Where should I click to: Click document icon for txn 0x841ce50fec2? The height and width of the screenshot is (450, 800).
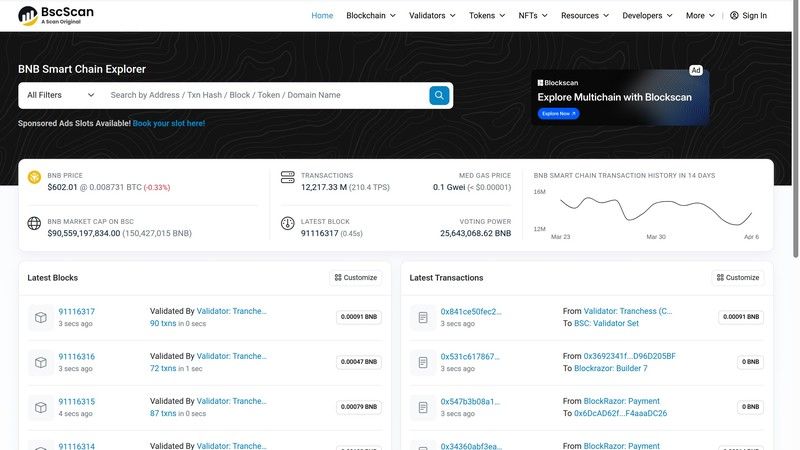pyautogui.click(x=423, y=317)
